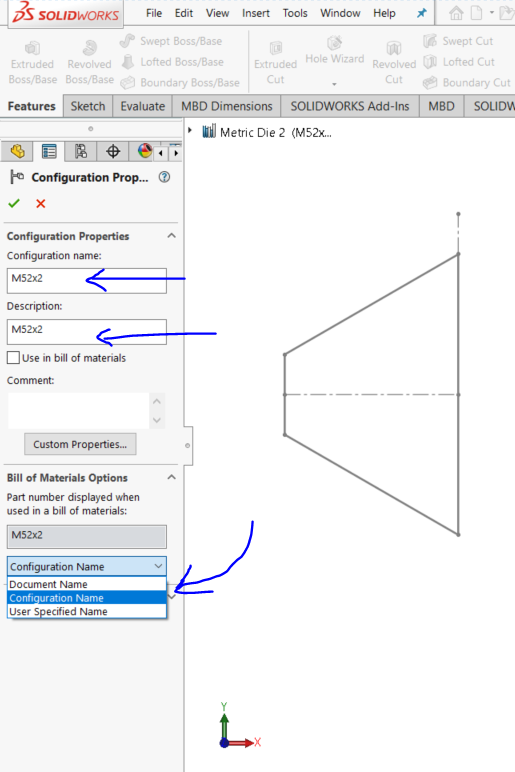
Task: Choose Configuration Name from dropdown list
Action: (x=87, y=598)
